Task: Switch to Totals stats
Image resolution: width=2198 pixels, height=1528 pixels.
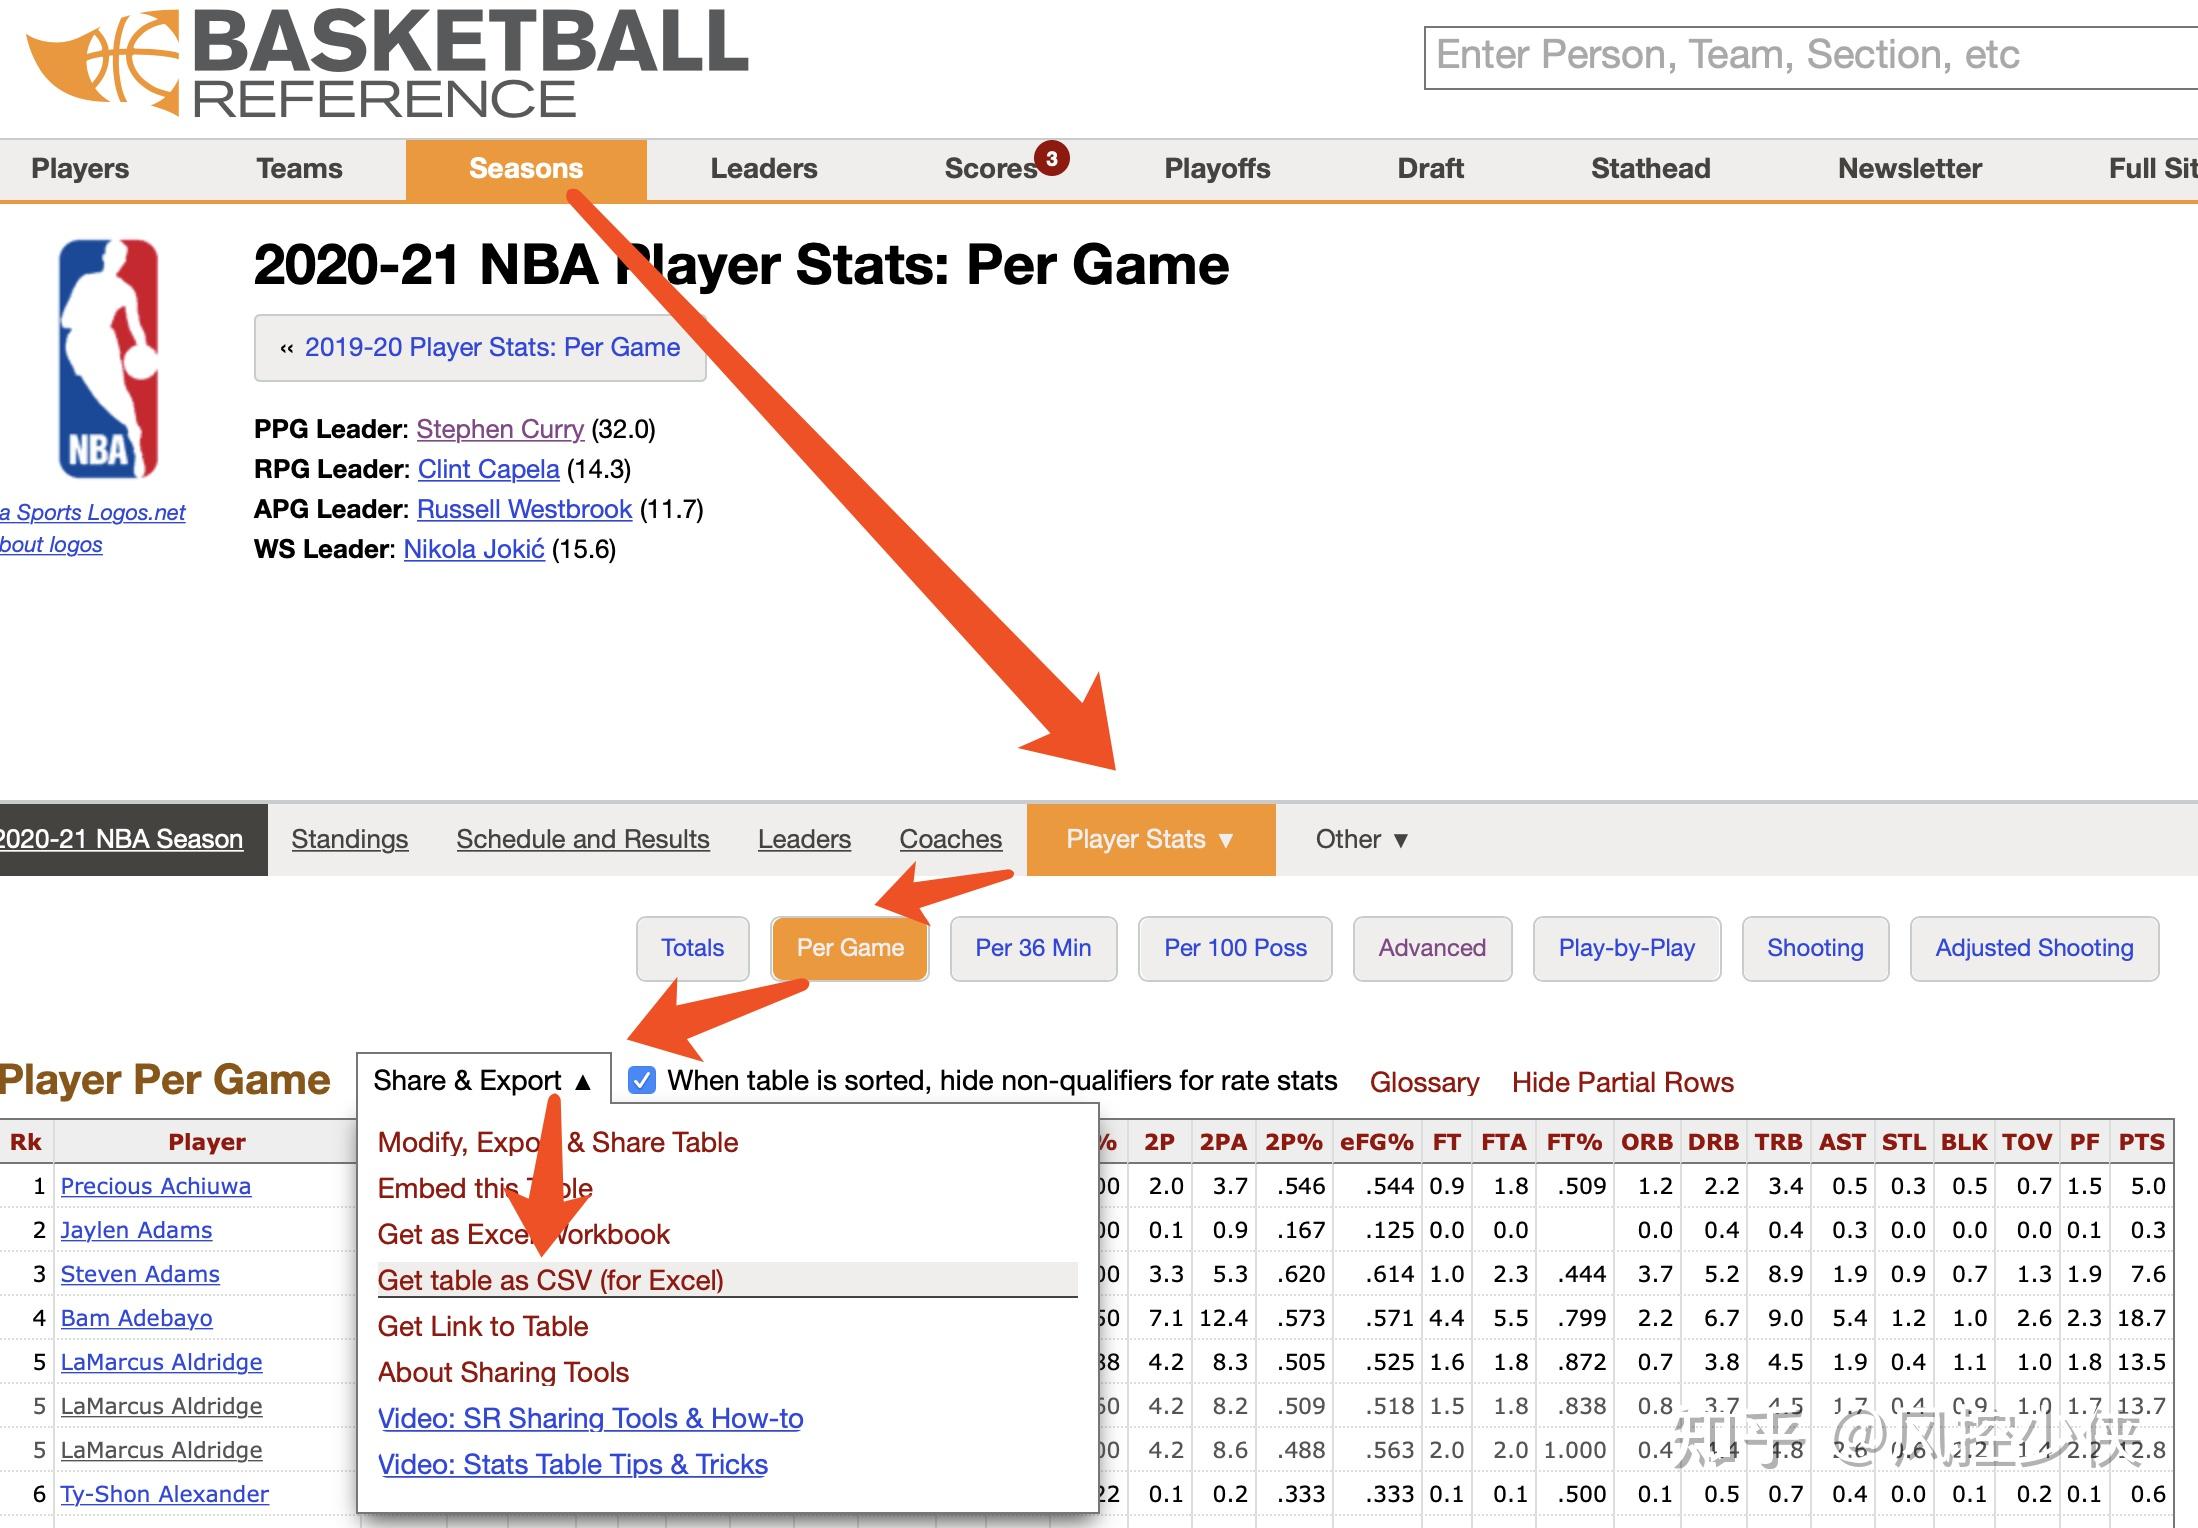Action: (x=692, y=948)
